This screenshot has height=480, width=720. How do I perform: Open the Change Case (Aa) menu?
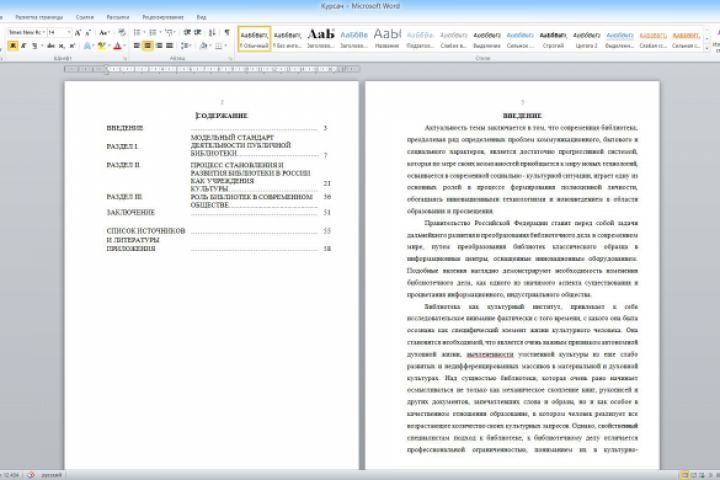104,33
